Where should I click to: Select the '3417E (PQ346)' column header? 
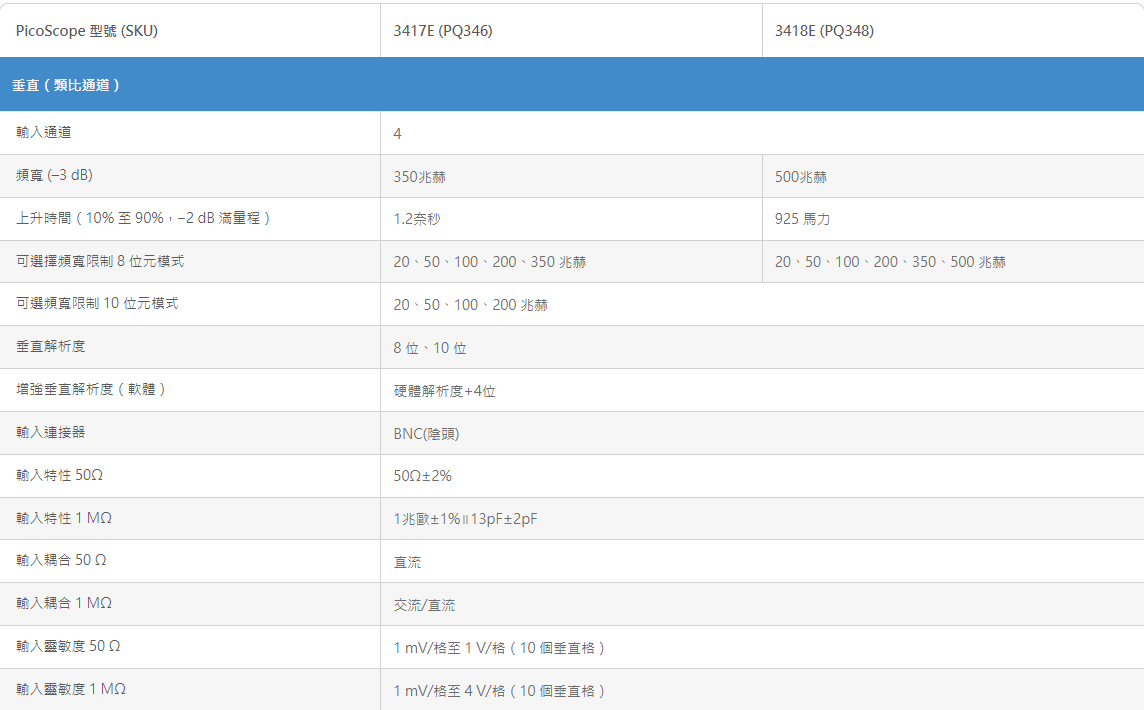coord(443,31)
